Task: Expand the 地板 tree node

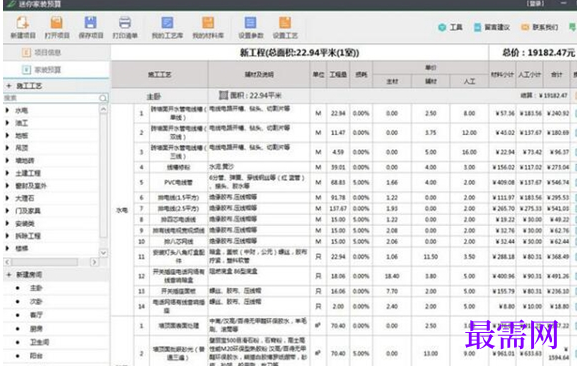Action: coord(7,135)
